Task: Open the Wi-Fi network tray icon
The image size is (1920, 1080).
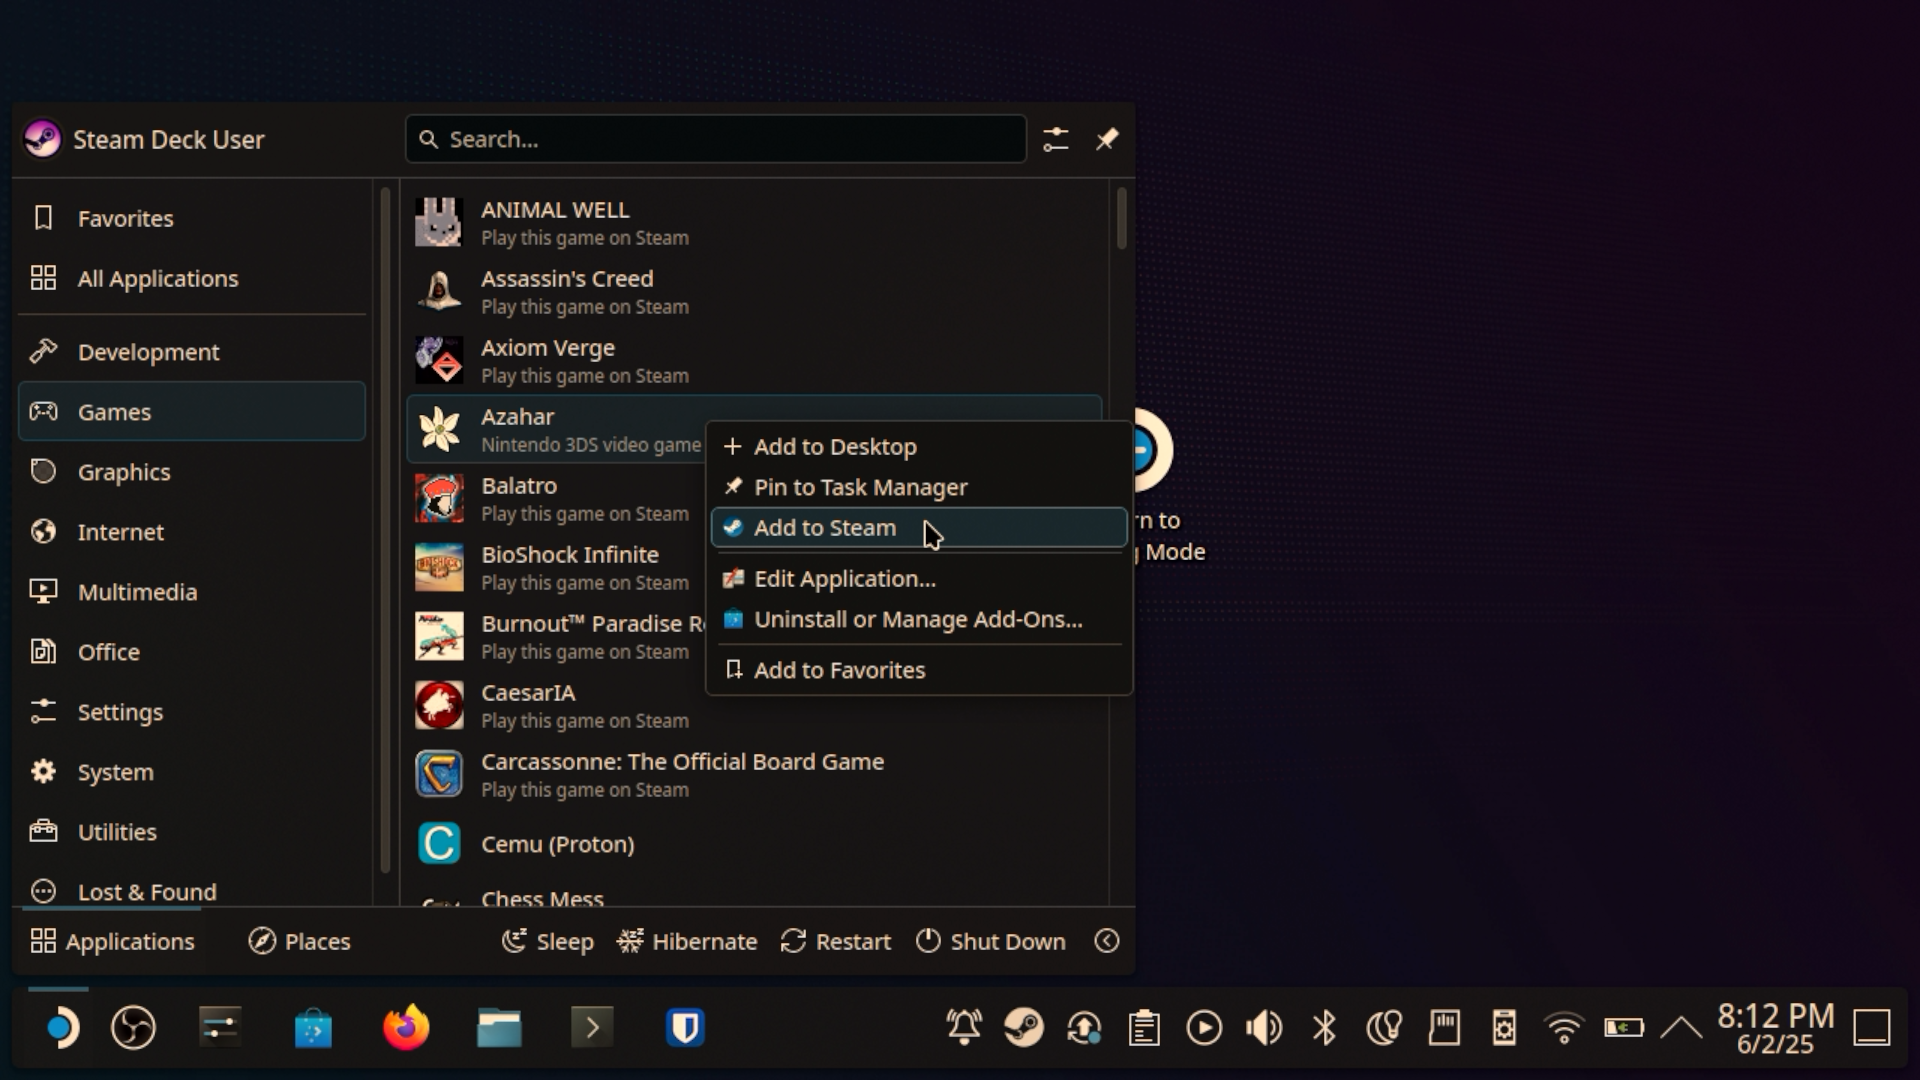Action: pos(1564,1028)
